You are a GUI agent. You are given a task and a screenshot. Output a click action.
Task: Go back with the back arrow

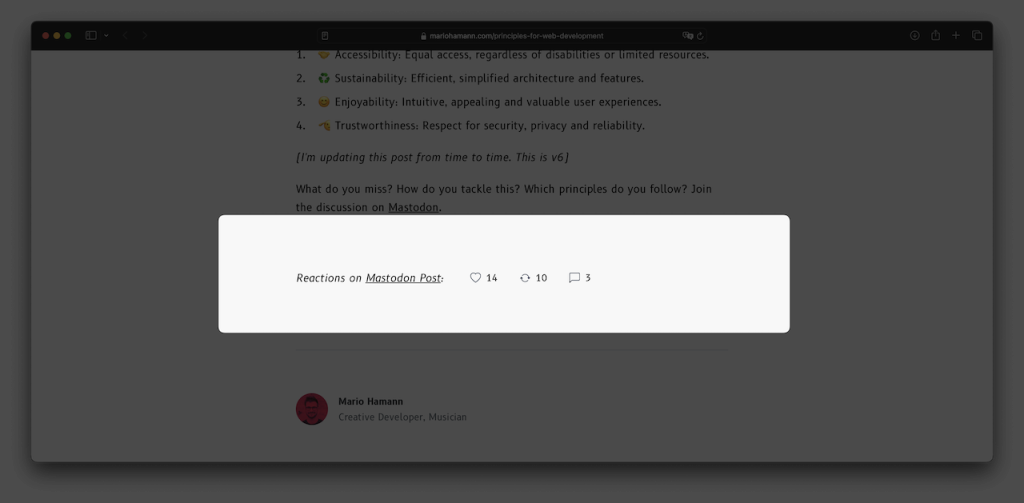tap(125, 35)
